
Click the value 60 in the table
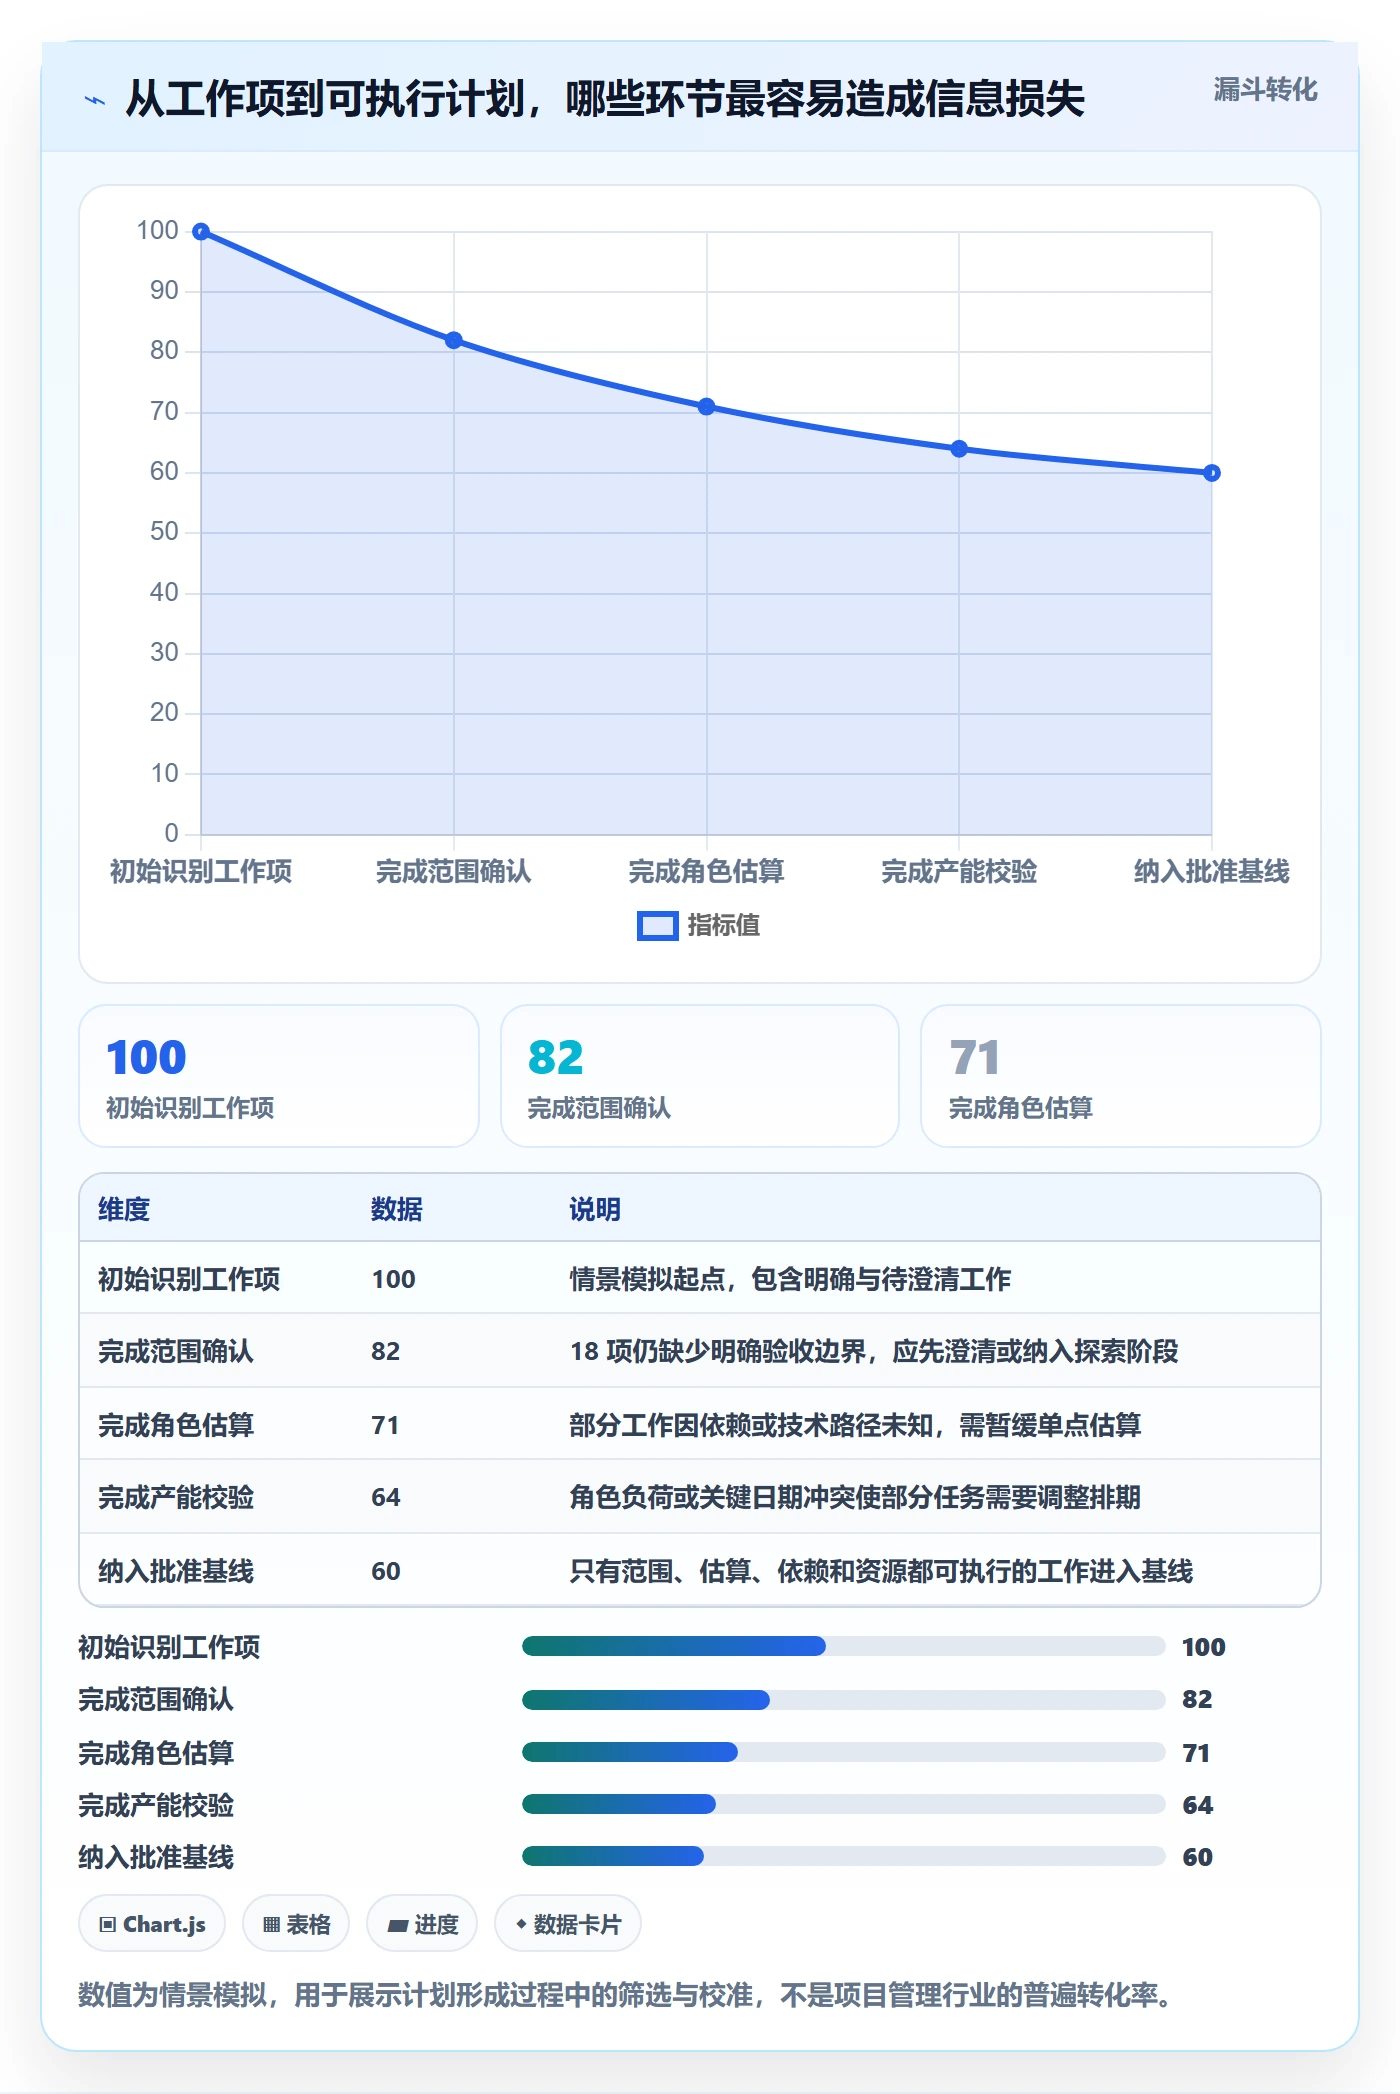tap(386, 1571)
